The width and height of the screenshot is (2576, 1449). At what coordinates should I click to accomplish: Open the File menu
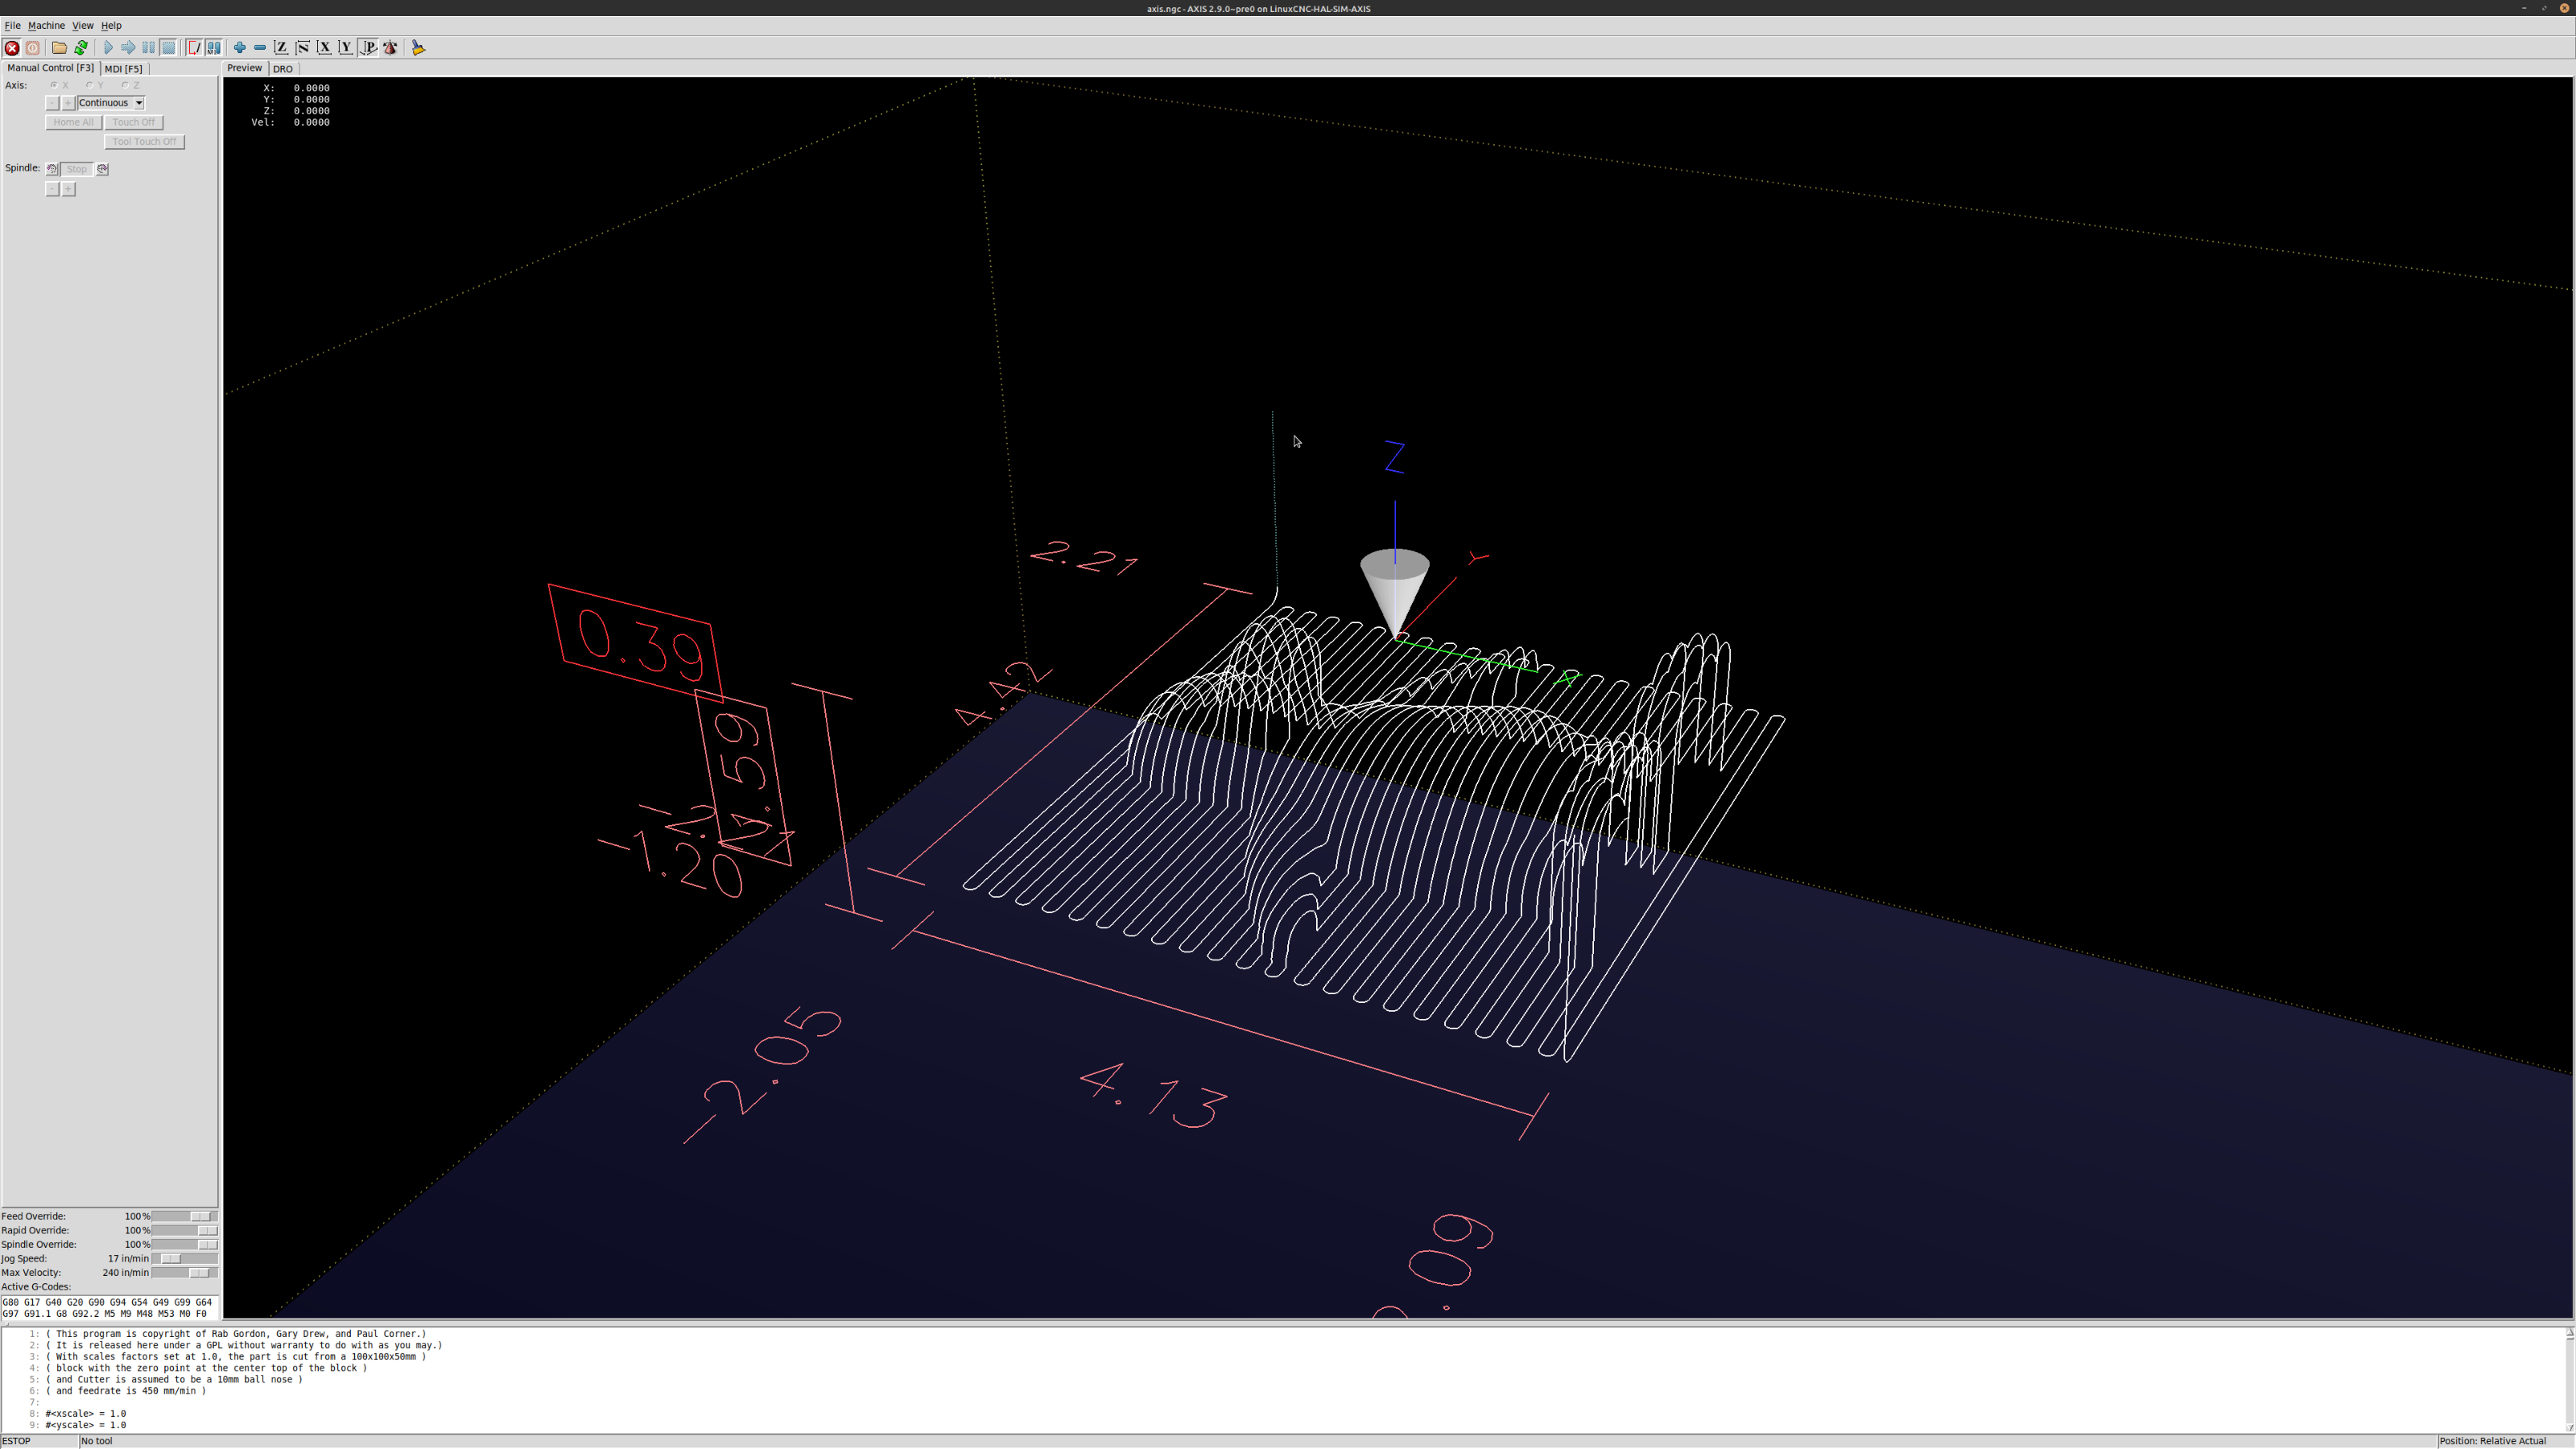point(12,25)
